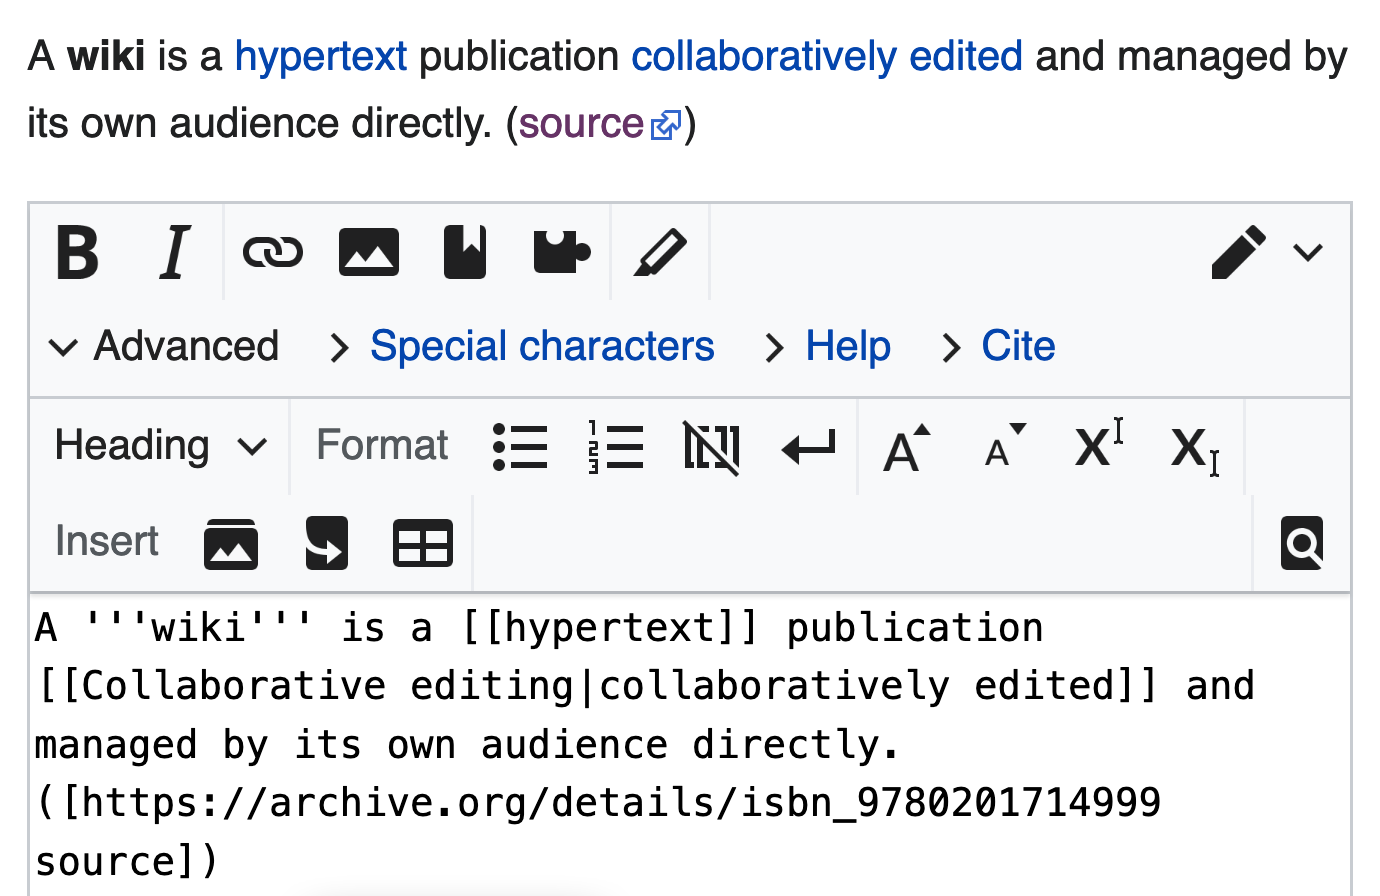Collapse the Advanced toolbar section
The image size is (1380, 896).
(165, 347)
